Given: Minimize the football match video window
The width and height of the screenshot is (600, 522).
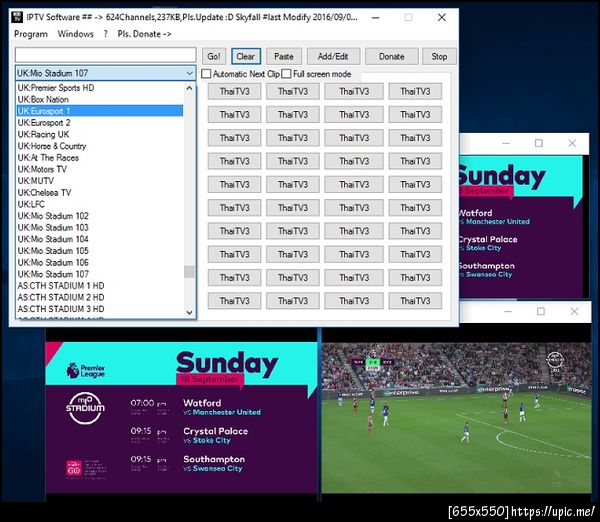Looking at the screenshot, I should pos(508,312).
